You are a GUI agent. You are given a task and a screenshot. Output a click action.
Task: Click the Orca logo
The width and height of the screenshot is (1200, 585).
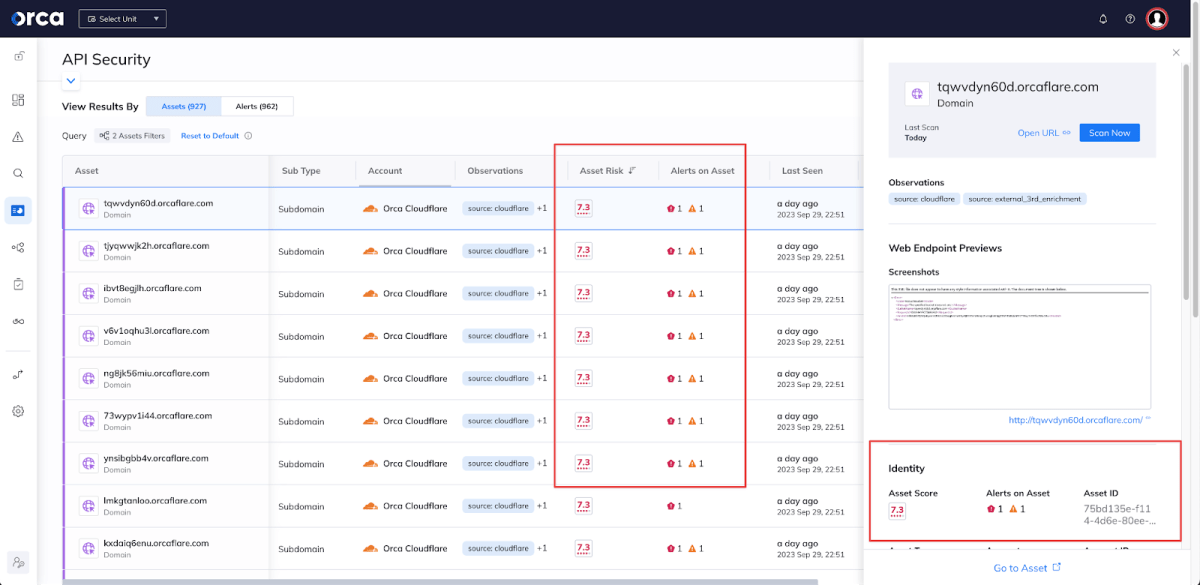tap(37, 18)
